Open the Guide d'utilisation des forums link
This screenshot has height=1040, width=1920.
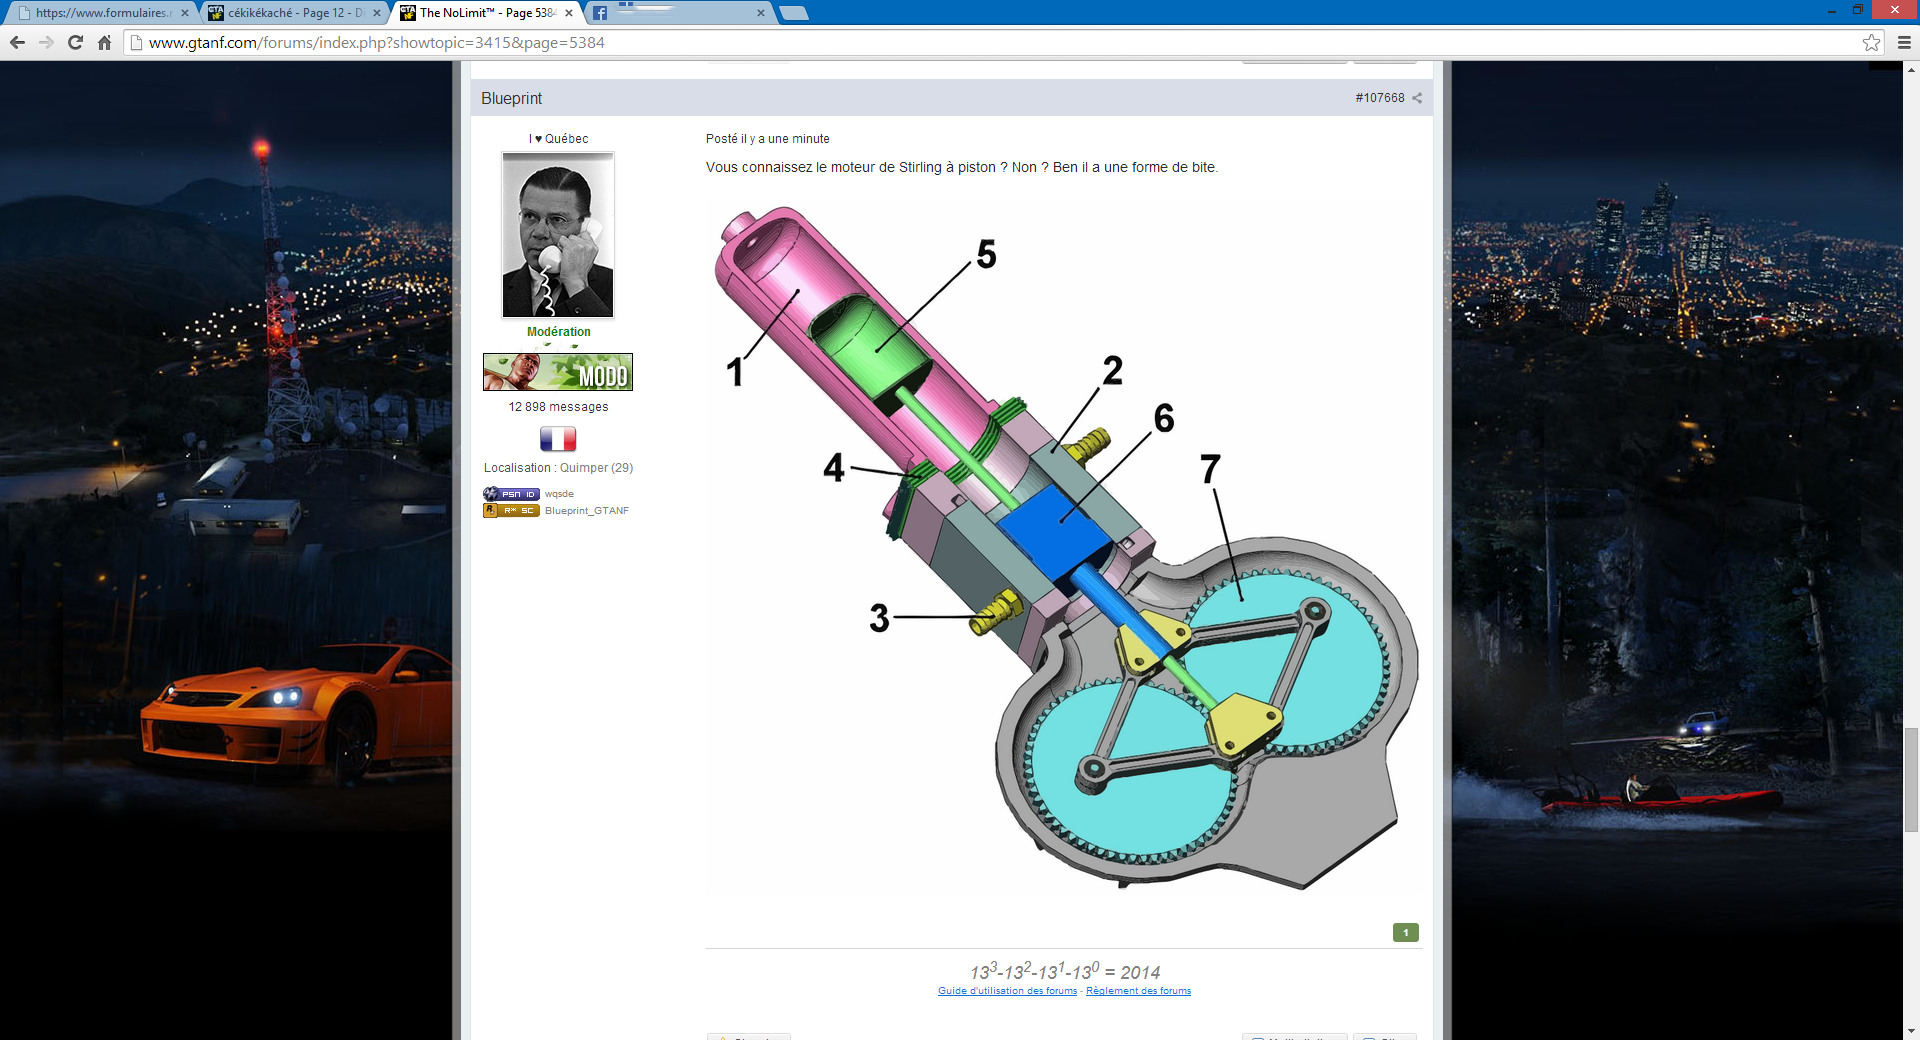[x=1007, y=991]
